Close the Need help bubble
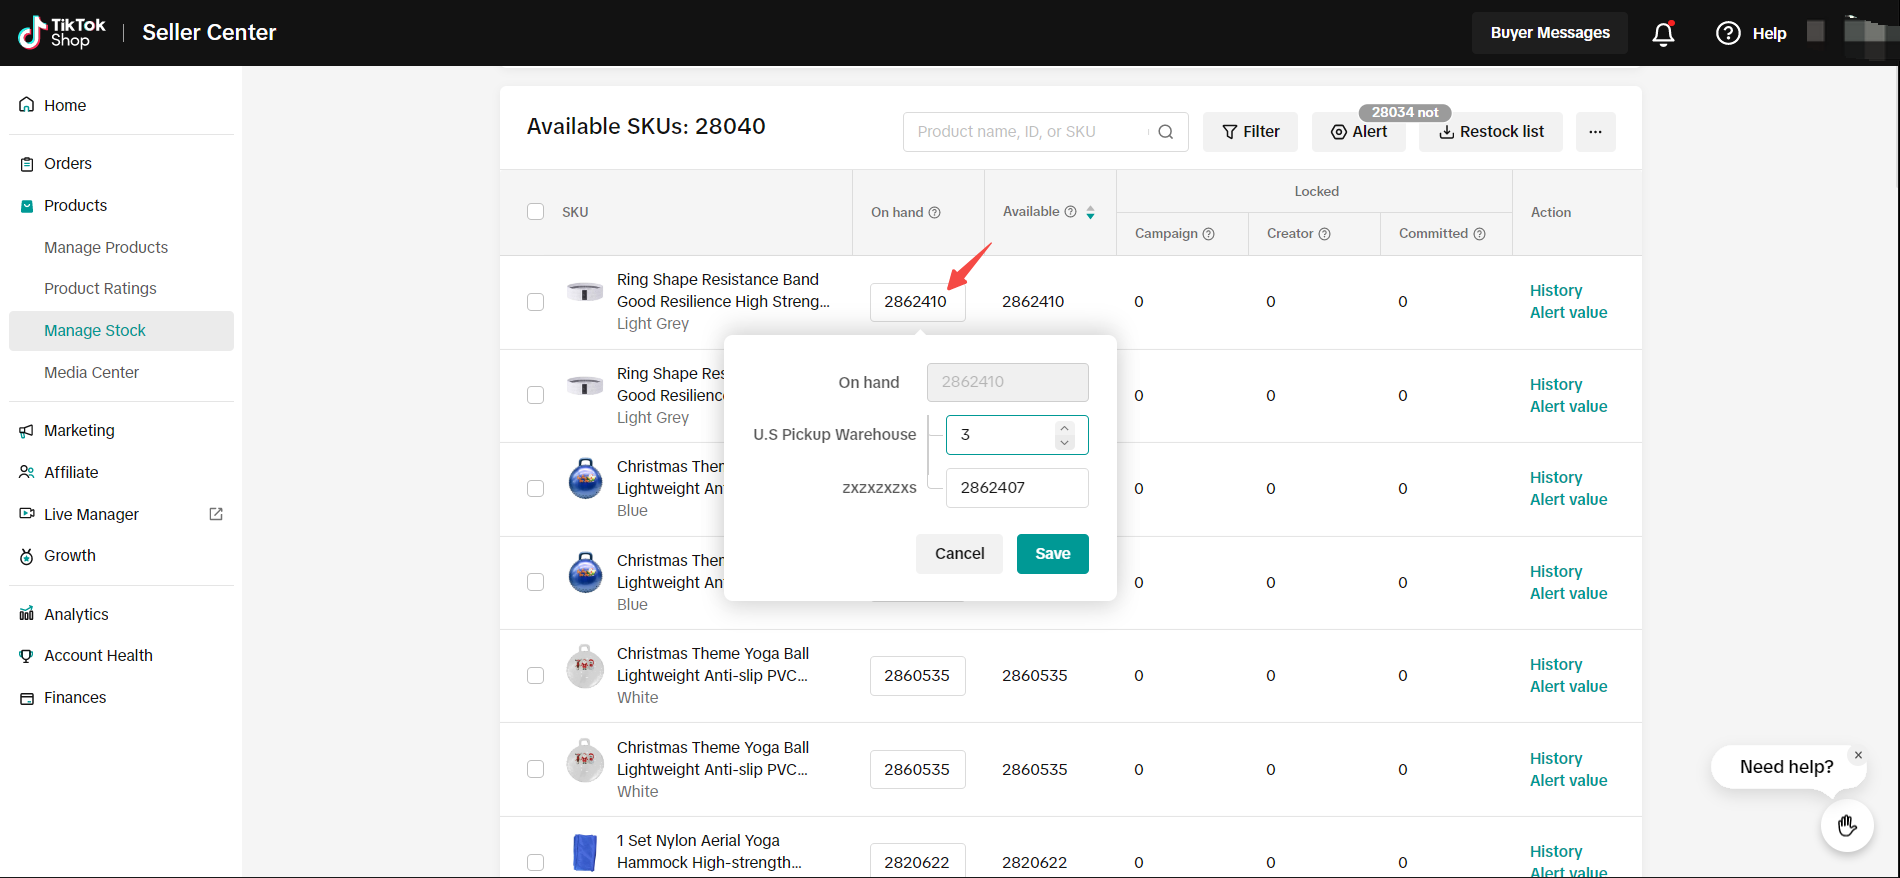 pyautogui.click(x=1858, y=755)
